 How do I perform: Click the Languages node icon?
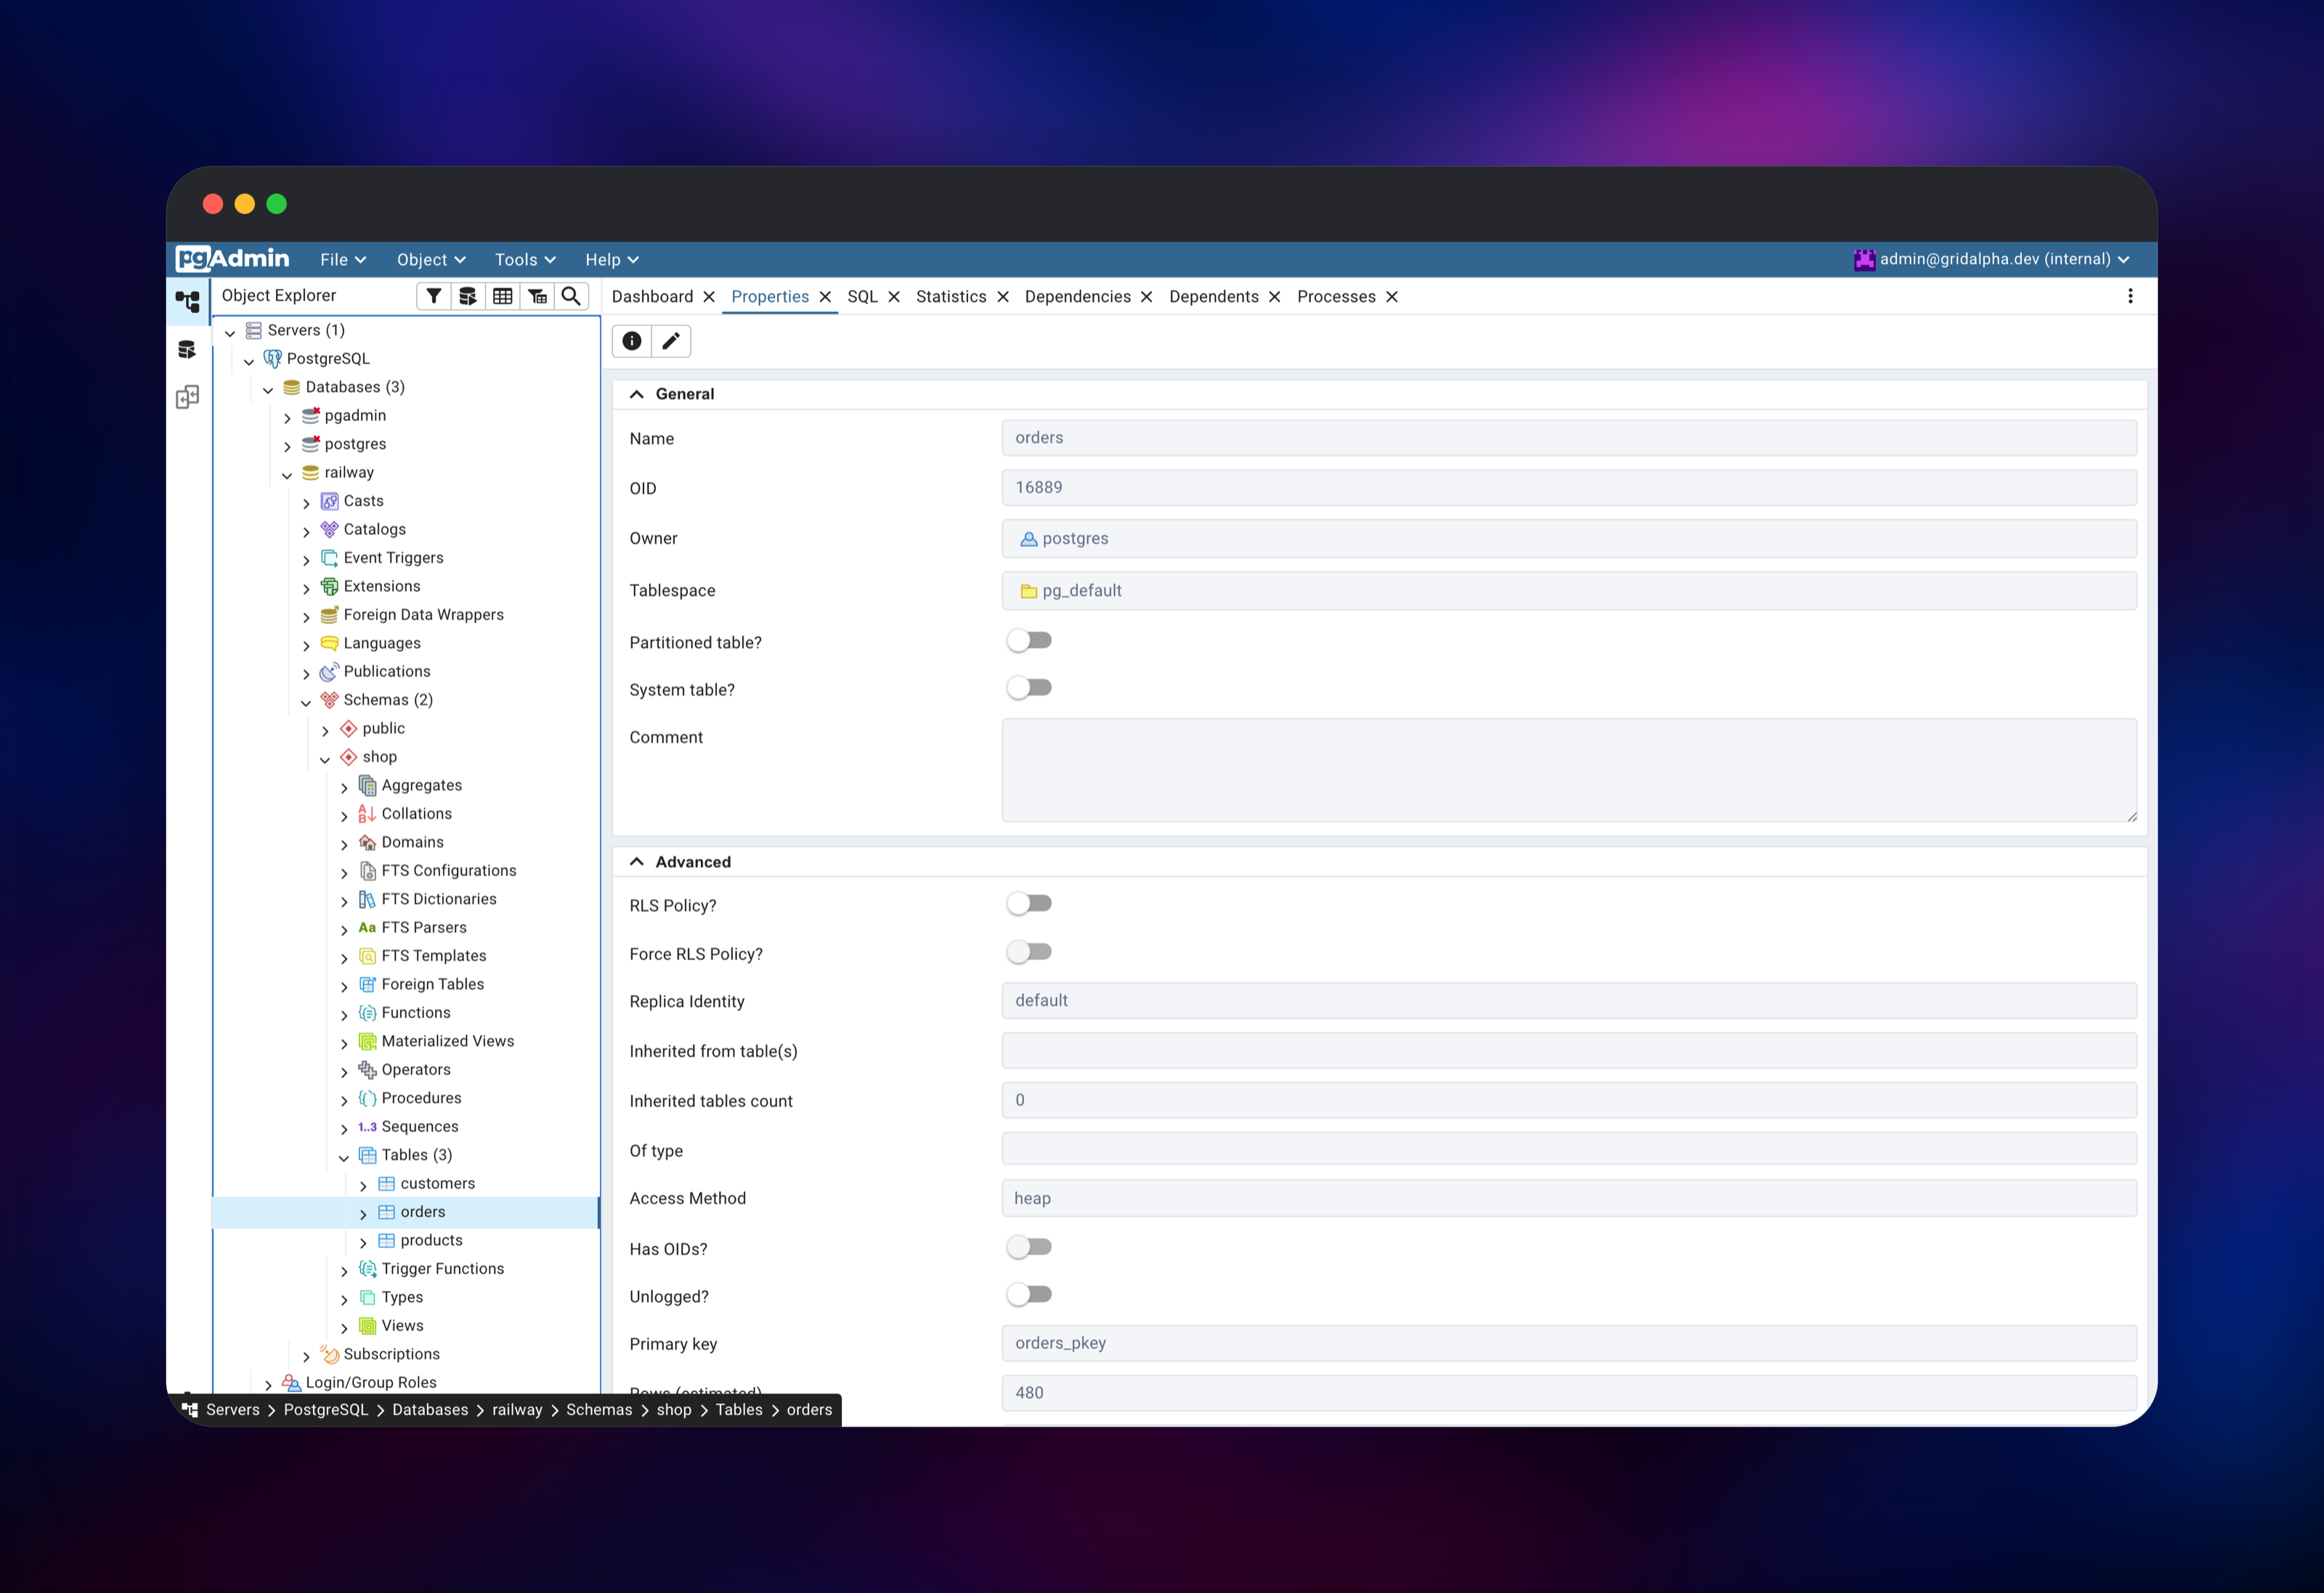[x=329, y=643]
